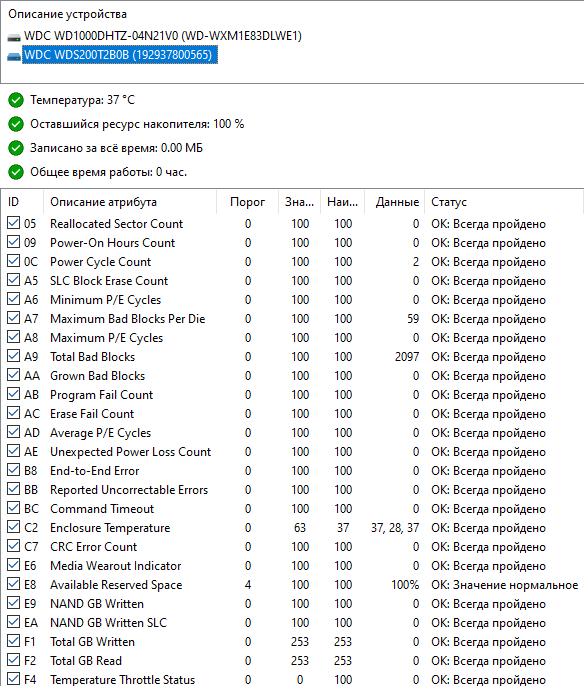Screen dimensions: 584x687
Task: Toggle the E8 Available Reserved Space checkbox
Action: (14, 584)
